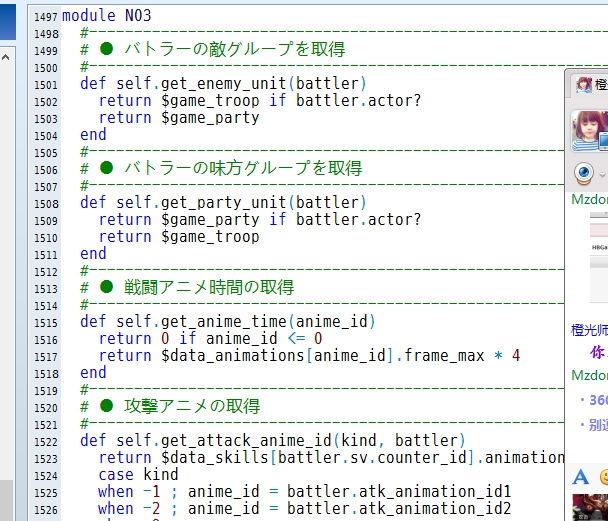Click 'return 0 if anime_id <= 0' line
Viewport: 608px width, 521px height.
point(211,339)
